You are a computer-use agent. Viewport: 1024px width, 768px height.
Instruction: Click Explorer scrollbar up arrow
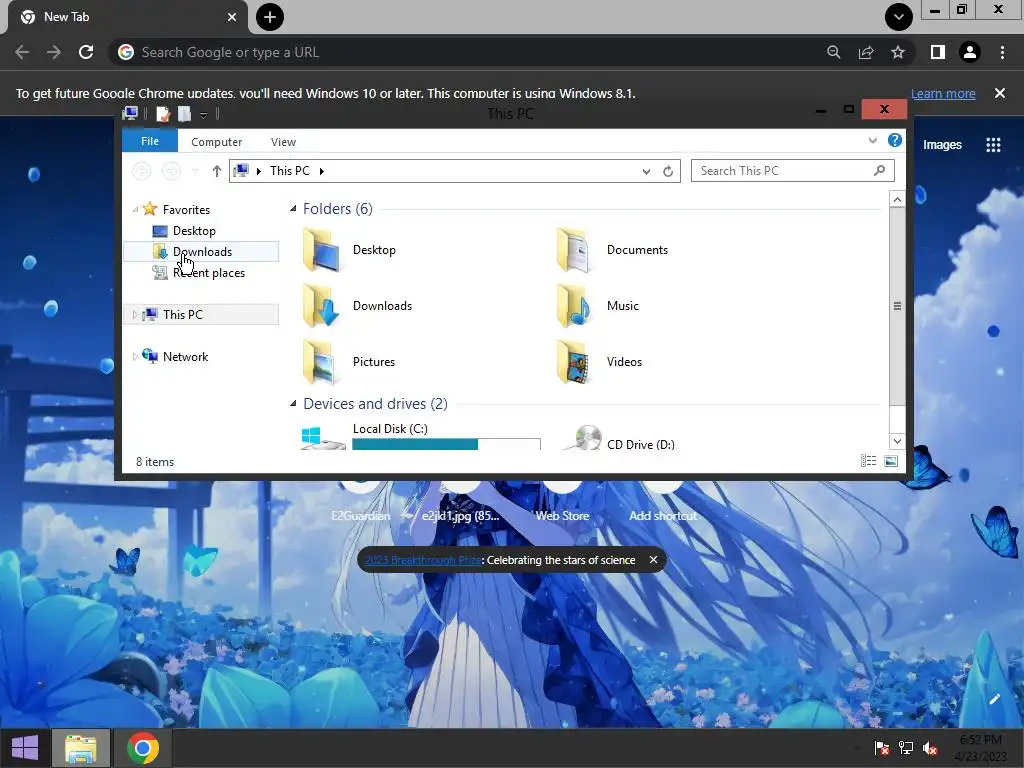[x=897, y=199]
